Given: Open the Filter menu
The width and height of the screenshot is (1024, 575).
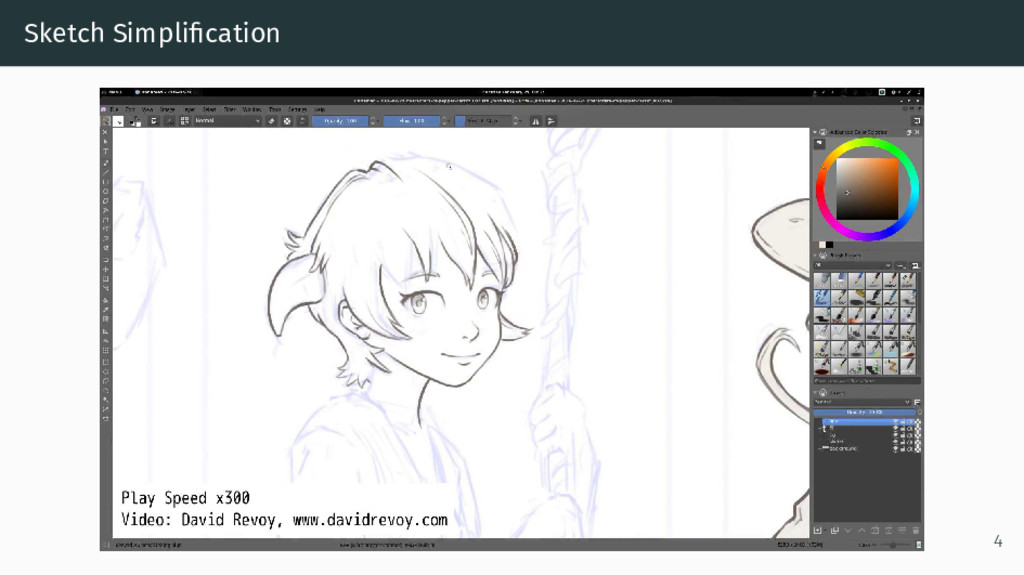Looking at the screenshot, I should (x=229, y=109).
